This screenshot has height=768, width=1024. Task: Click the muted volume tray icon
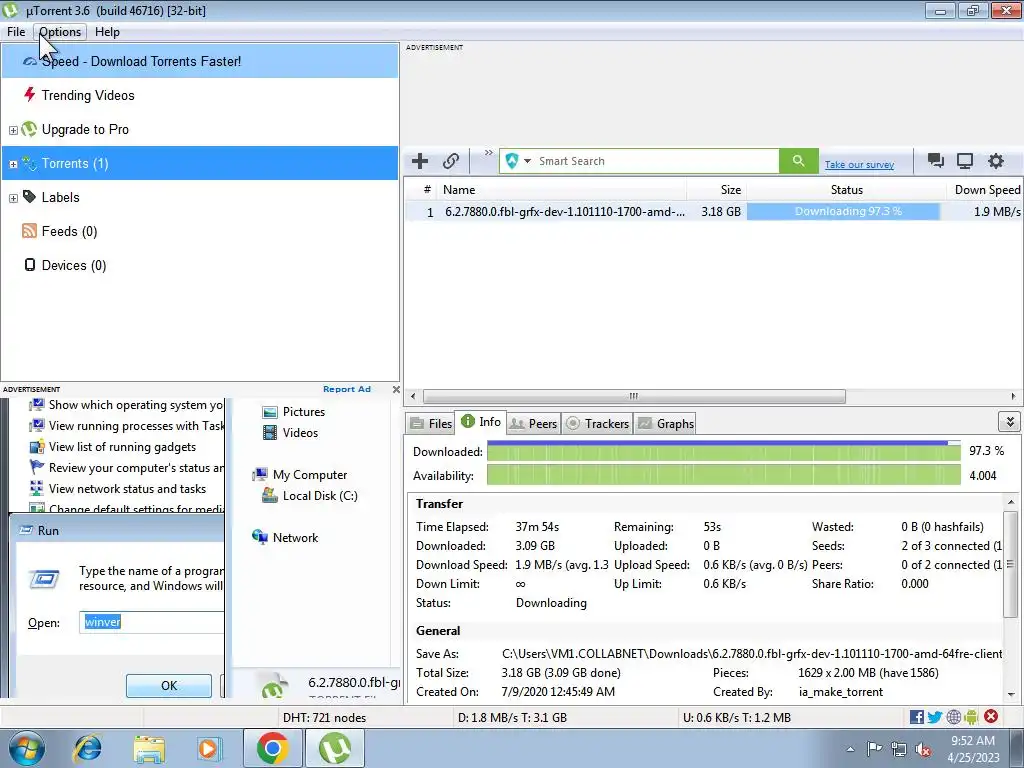point(923,750)
